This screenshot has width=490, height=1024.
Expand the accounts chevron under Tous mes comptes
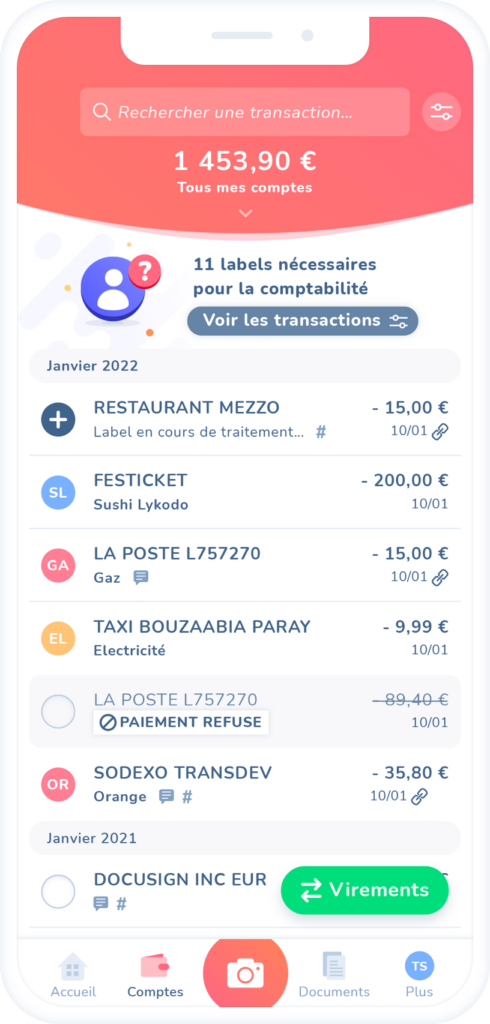246,213
